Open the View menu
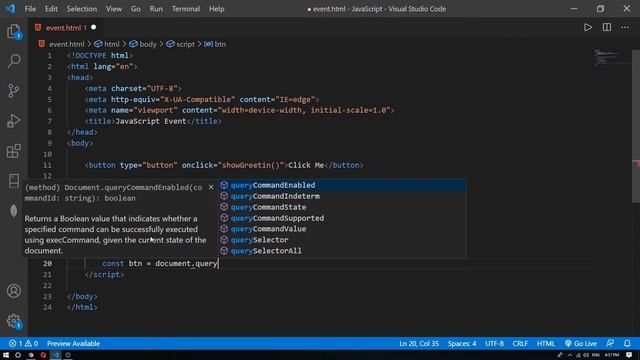The image size is (640, 360). click(114, 9)
